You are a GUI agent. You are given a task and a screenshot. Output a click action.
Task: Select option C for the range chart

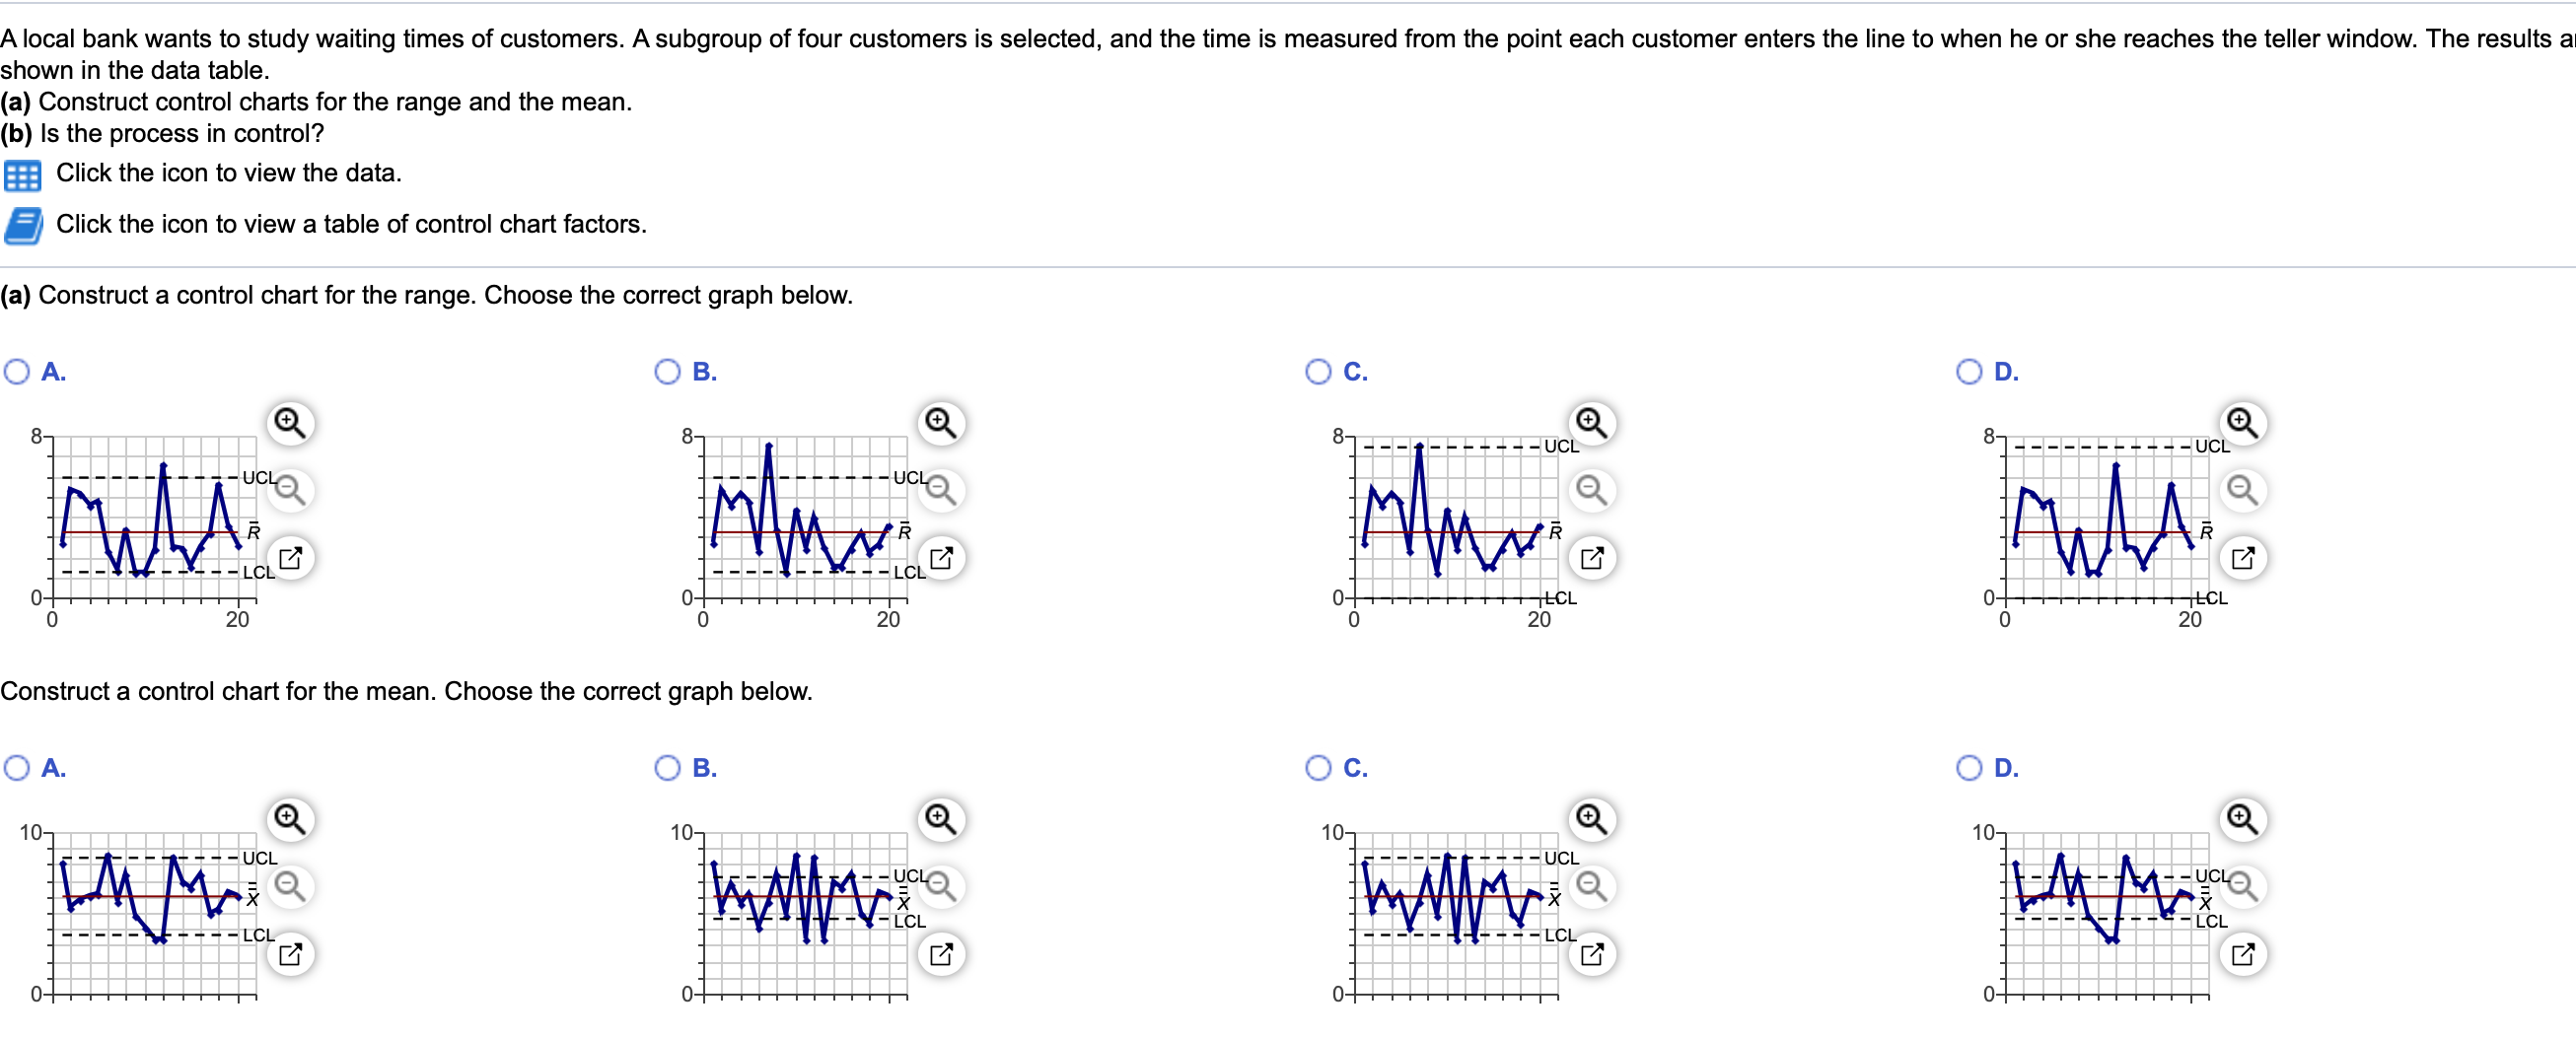point(1318,372)
